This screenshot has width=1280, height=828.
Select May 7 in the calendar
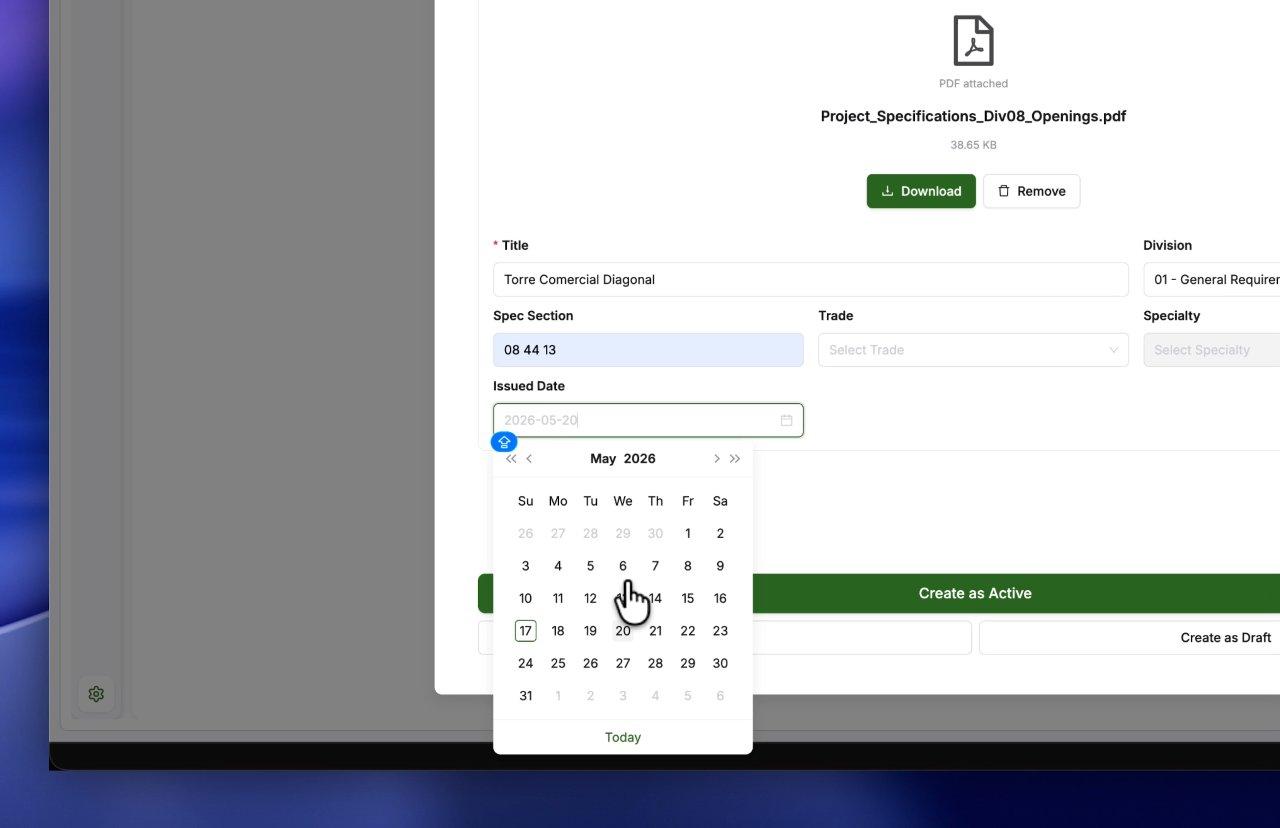pyautogui.click(x=655, y=566)
